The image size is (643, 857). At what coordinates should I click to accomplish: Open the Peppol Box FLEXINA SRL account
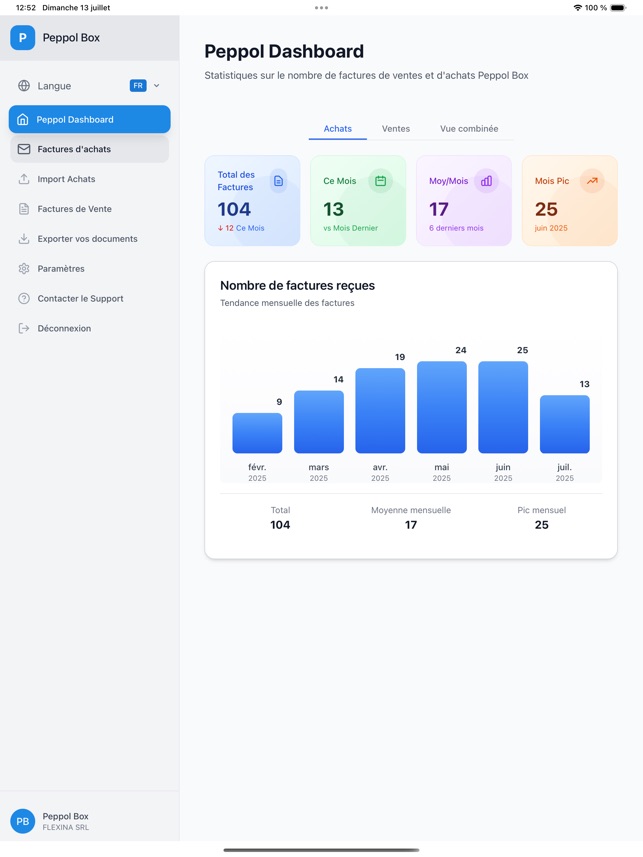tap(90, 821)
